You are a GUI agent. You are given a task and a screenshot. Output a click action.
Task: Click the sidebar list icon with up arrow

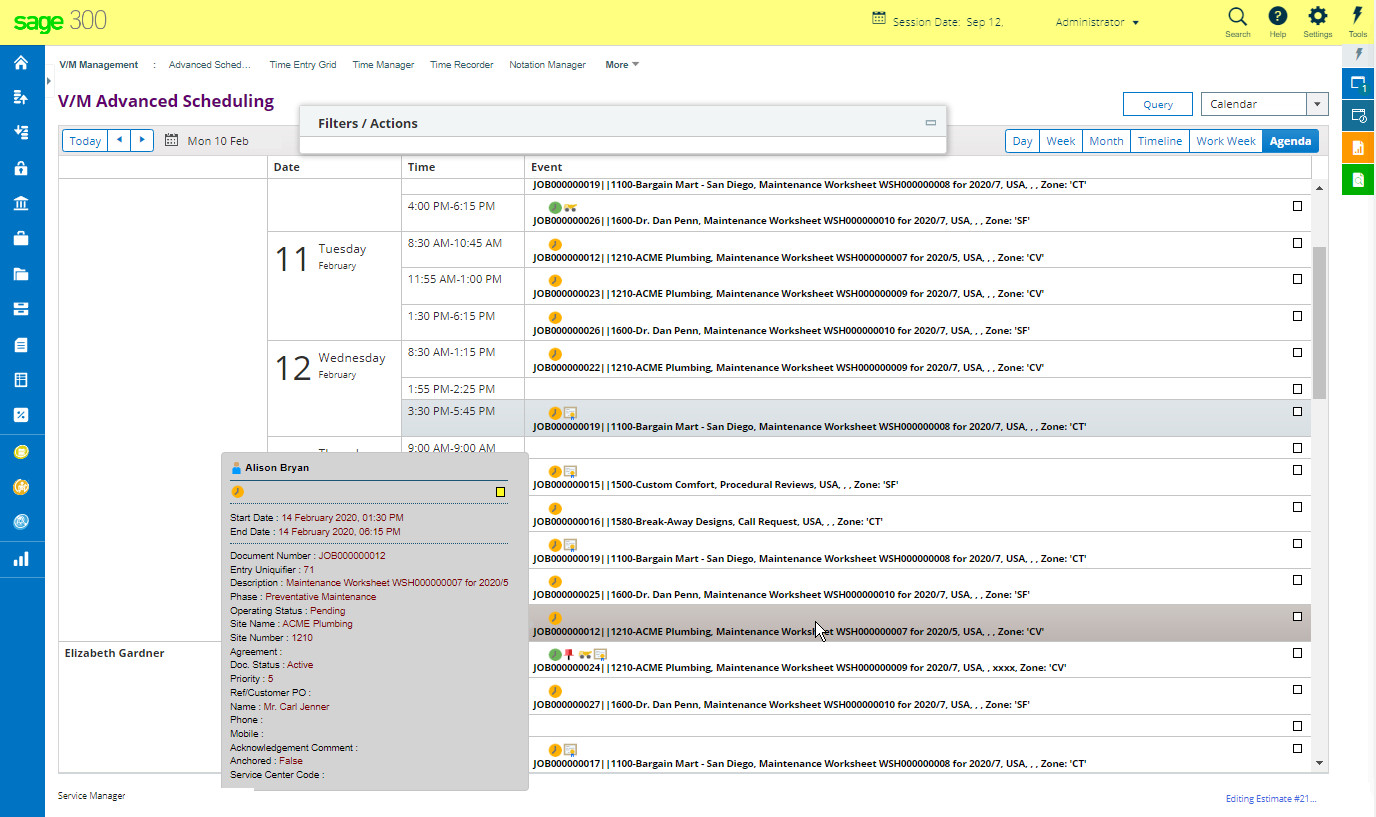click(x=21, y=97)
